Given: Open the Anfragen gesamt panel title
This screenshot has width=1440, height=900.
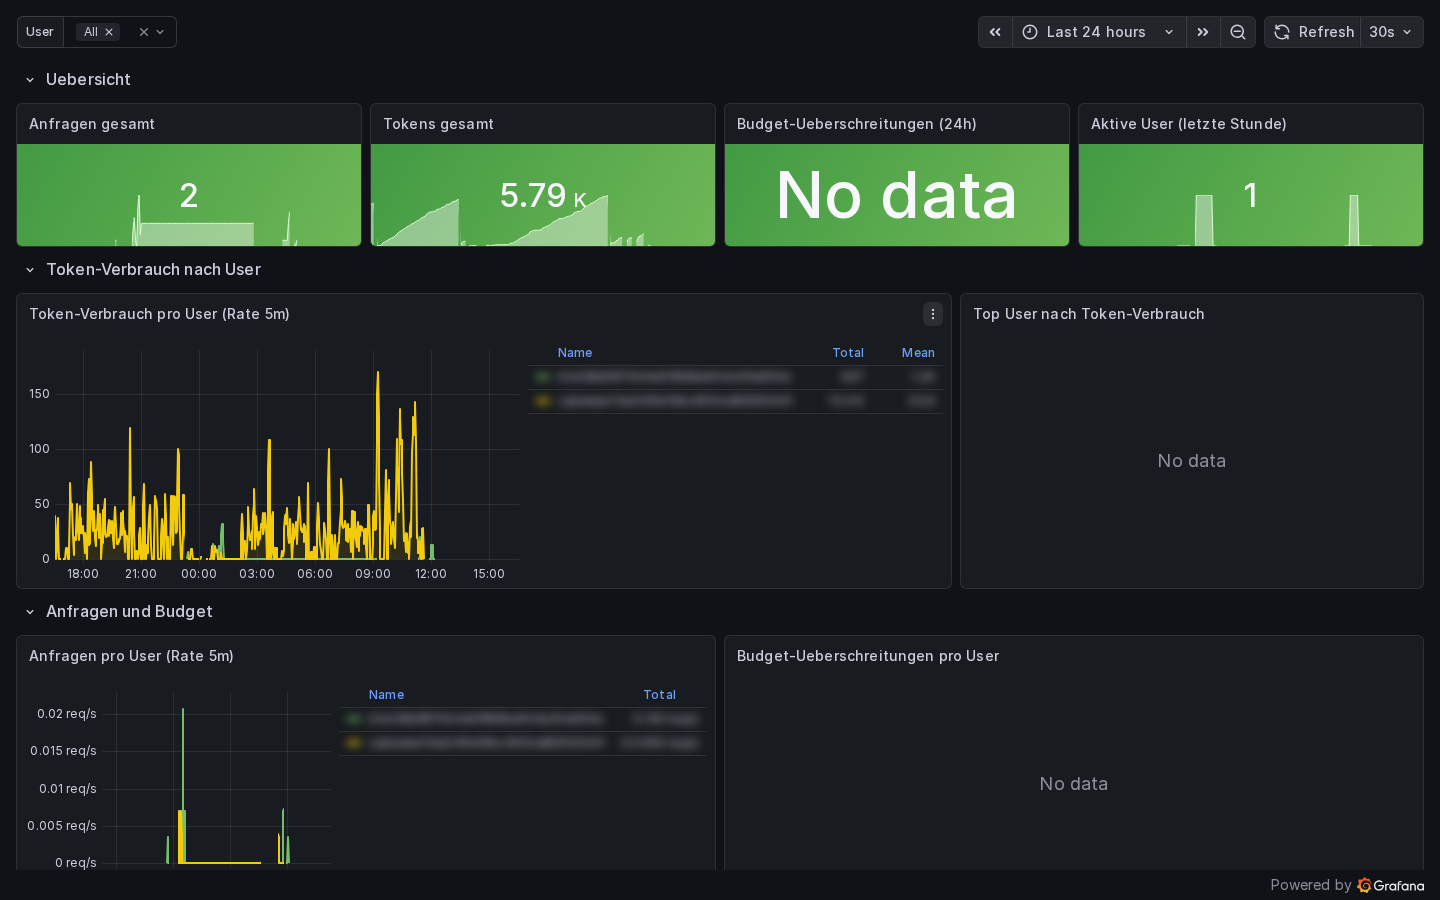Looking at the screenshot, I should 92,124.
